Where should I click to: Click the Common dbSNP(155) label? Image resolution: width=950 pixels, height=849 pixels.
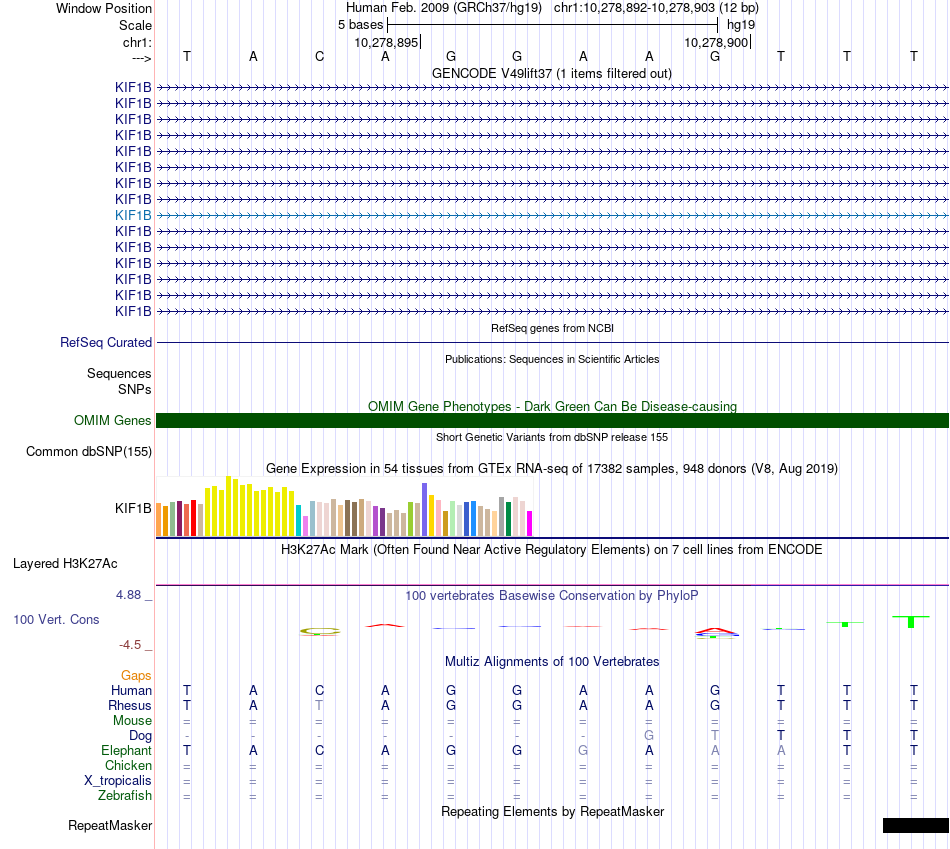click(x=89, y=451)
